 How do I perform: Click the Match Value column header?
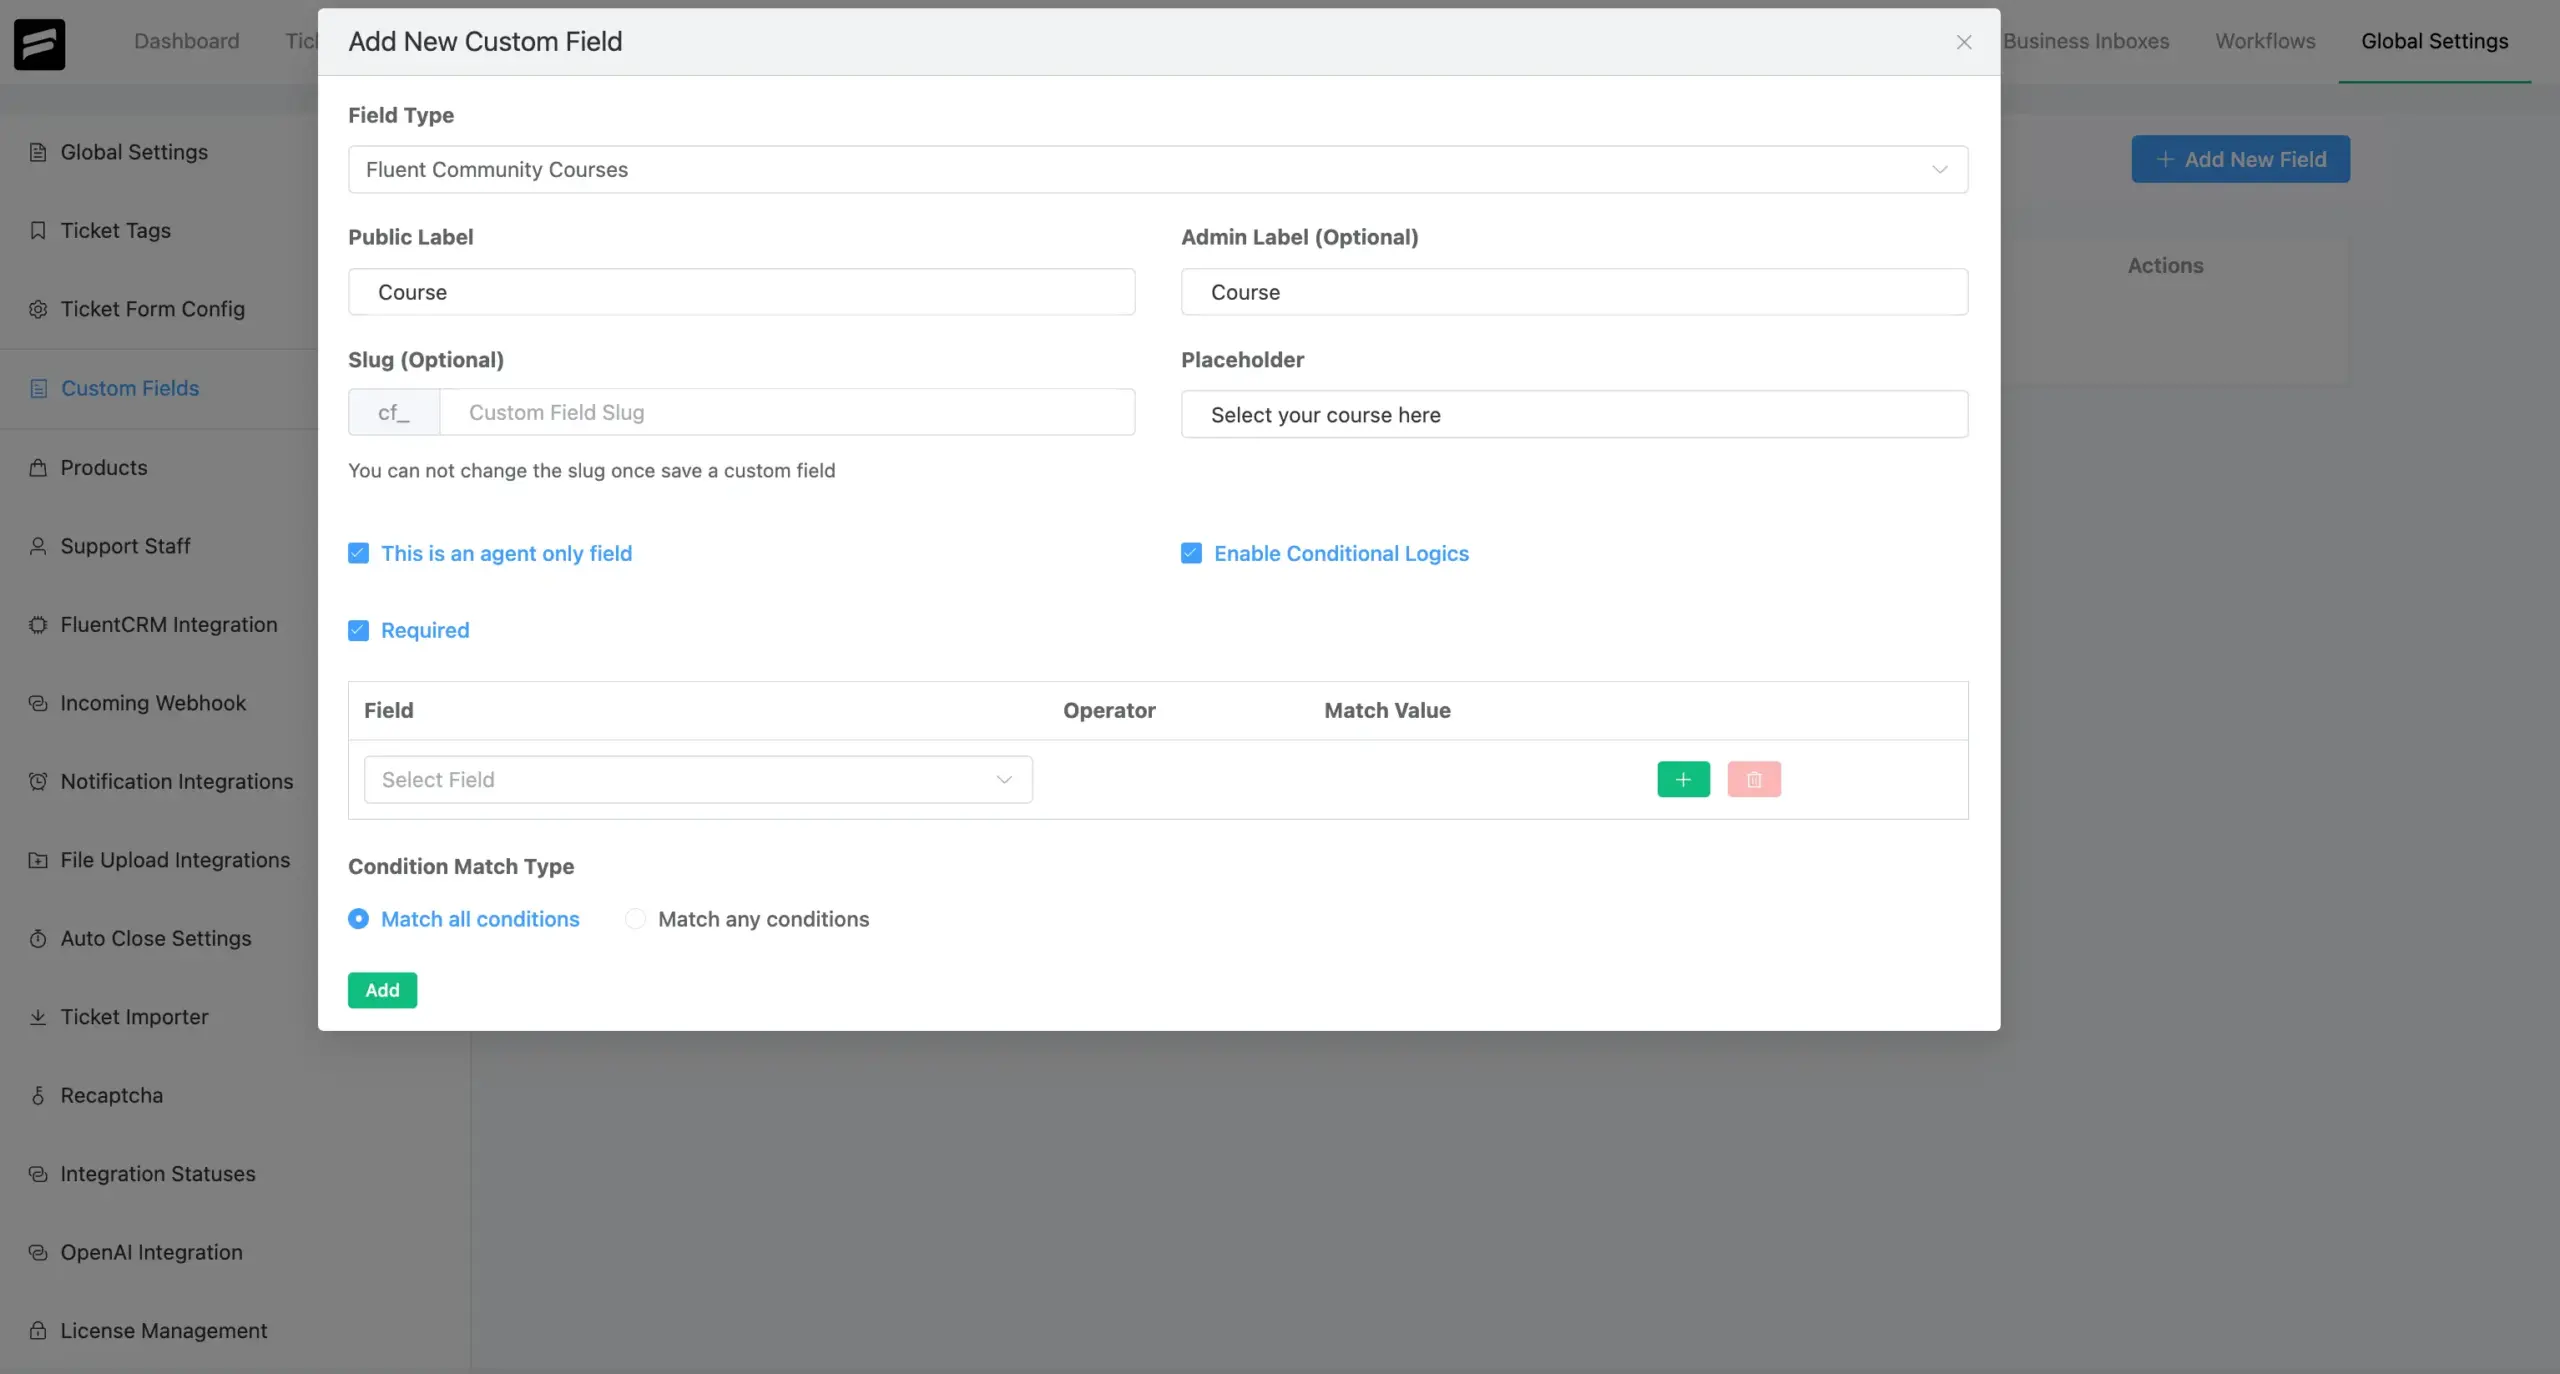(x=1387, y=710)
